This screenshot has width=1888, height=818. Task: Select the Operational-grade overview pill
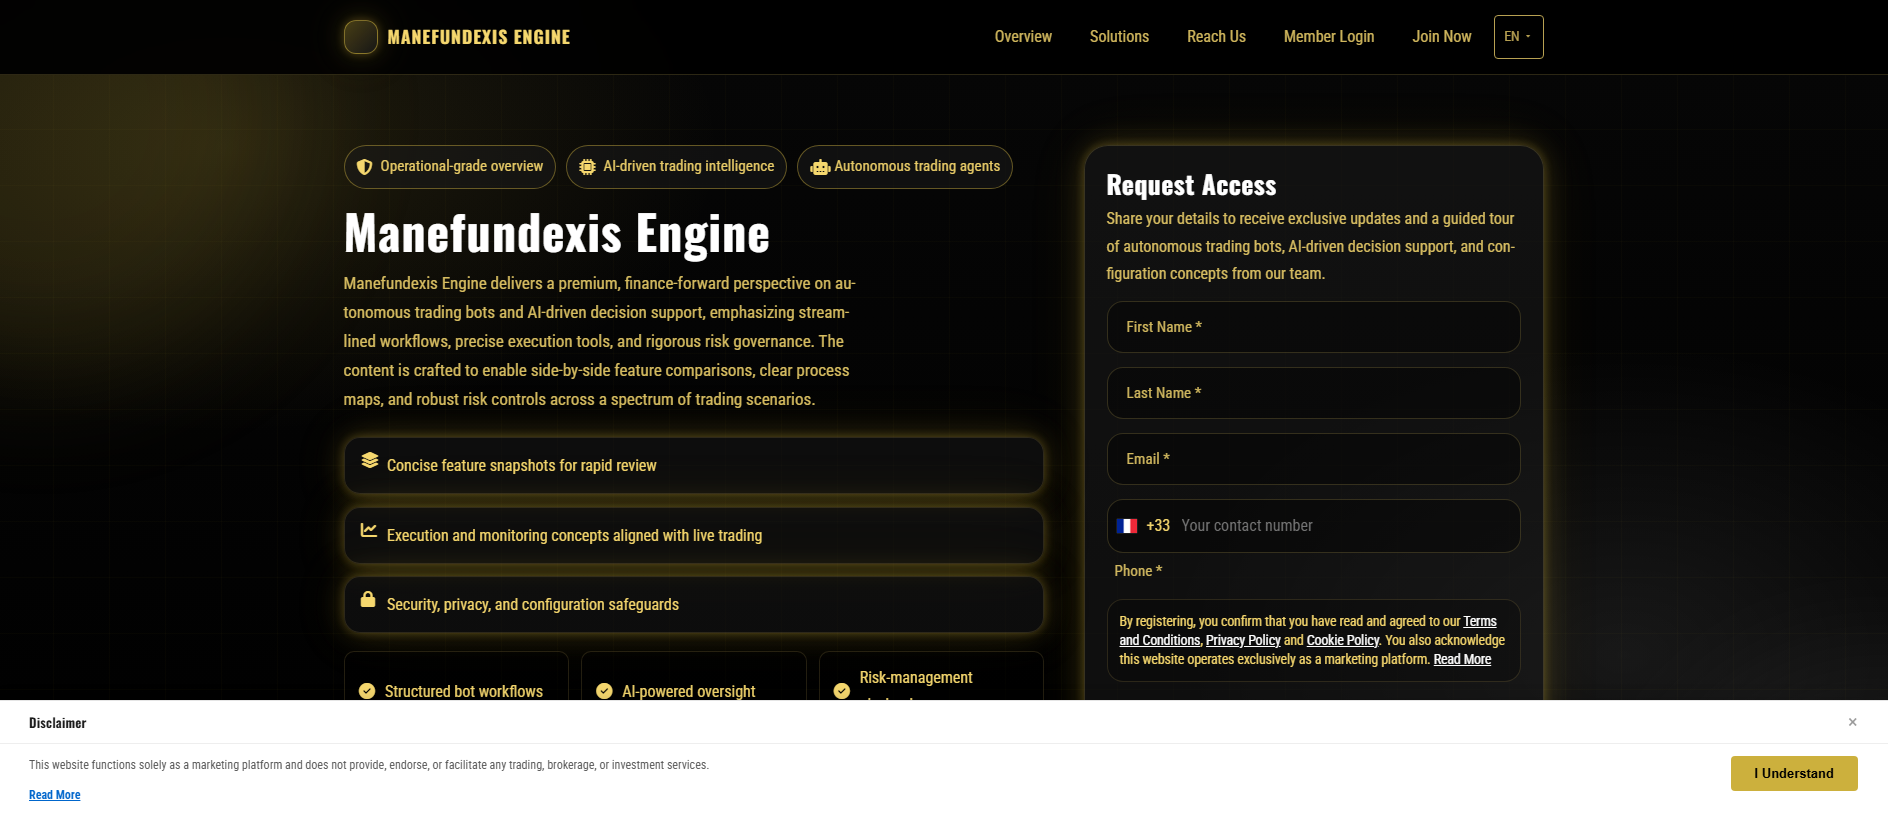click(450, 167)
